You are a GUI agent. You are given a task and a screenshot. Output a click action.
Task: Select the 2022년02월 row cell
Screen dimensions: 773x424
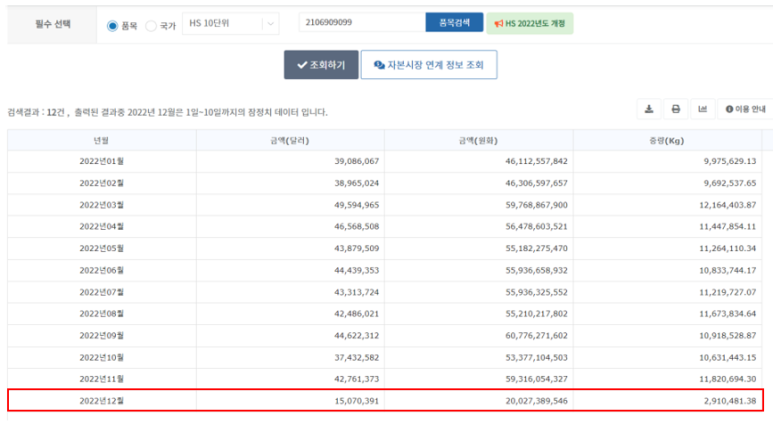pos(102,183)
